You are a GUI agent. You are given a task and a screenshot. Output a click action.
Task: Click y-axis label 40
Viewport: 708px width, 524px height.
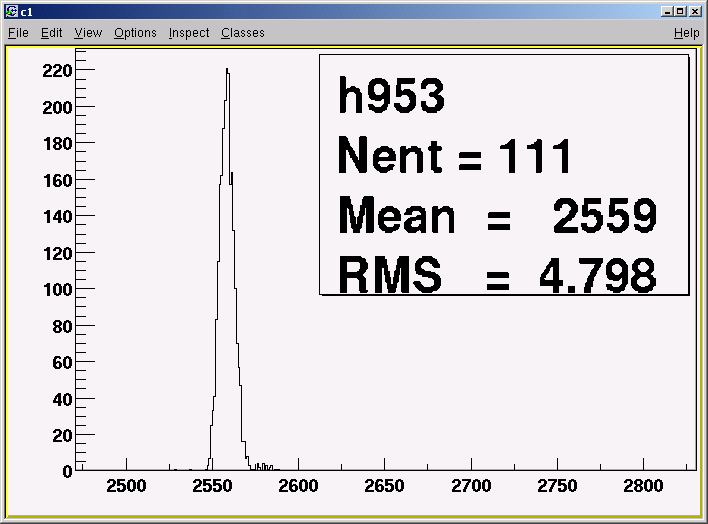62,399
